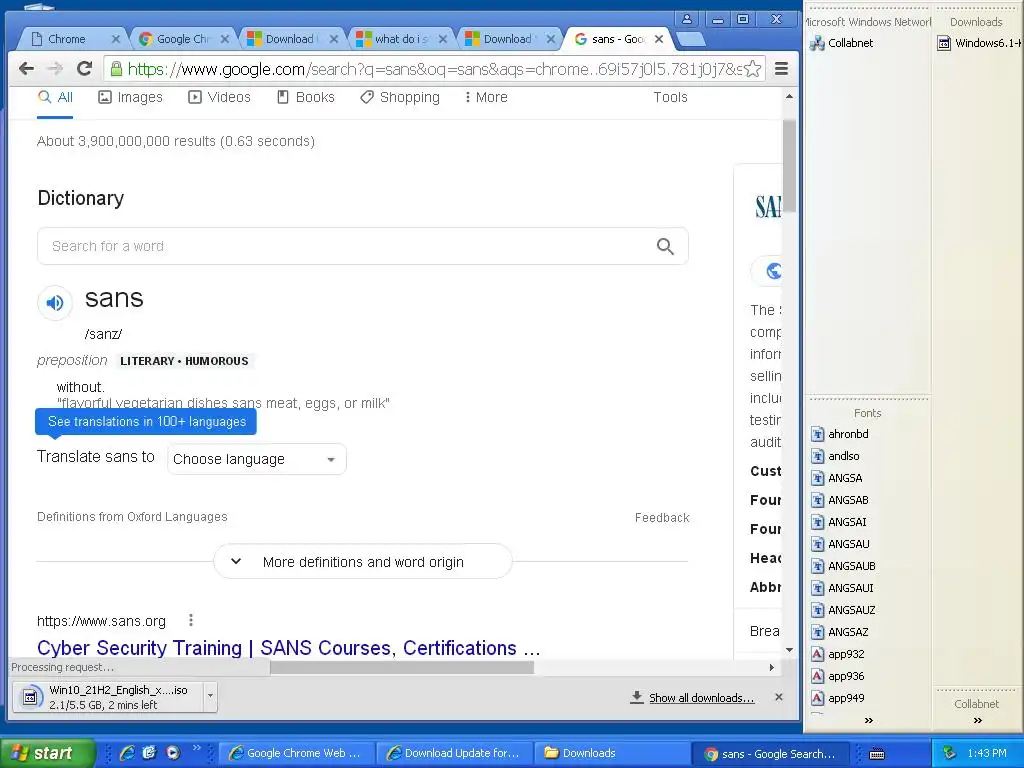Click Chrome's forward arrow button
The image size is (1024, 768).
pyautogui.click(x=56, y=69)
